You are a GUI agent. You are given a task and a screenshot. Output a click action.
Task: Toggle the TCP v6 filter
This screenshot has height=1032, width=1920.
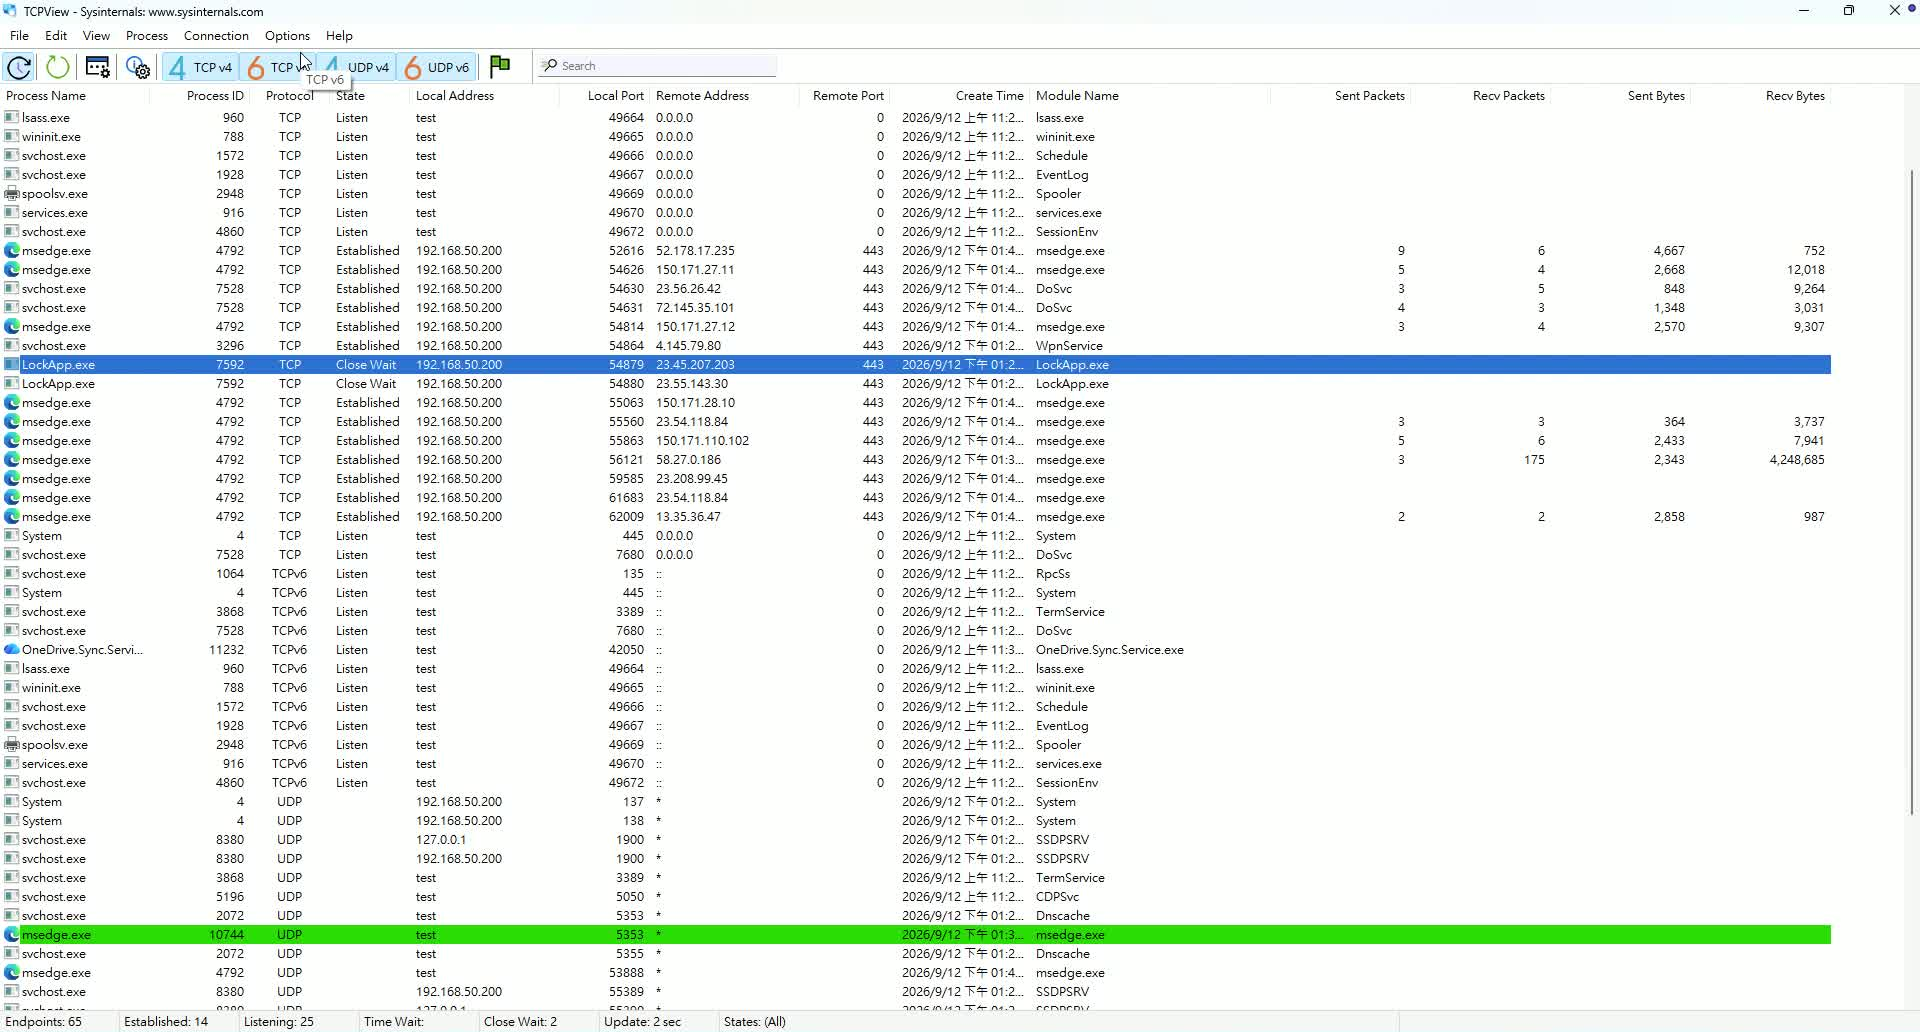click(x=277, y=67)
